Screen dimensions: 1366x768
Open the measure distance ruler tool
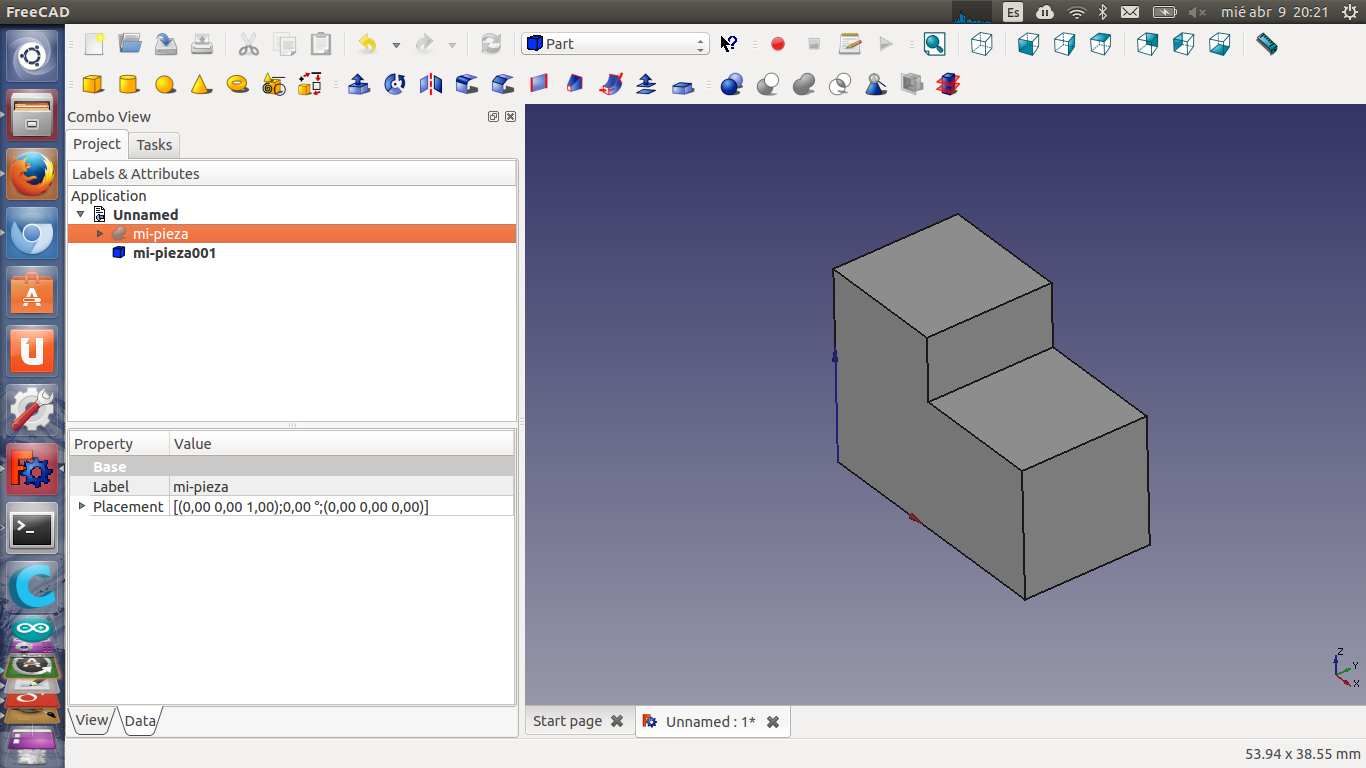point(1266,44)
